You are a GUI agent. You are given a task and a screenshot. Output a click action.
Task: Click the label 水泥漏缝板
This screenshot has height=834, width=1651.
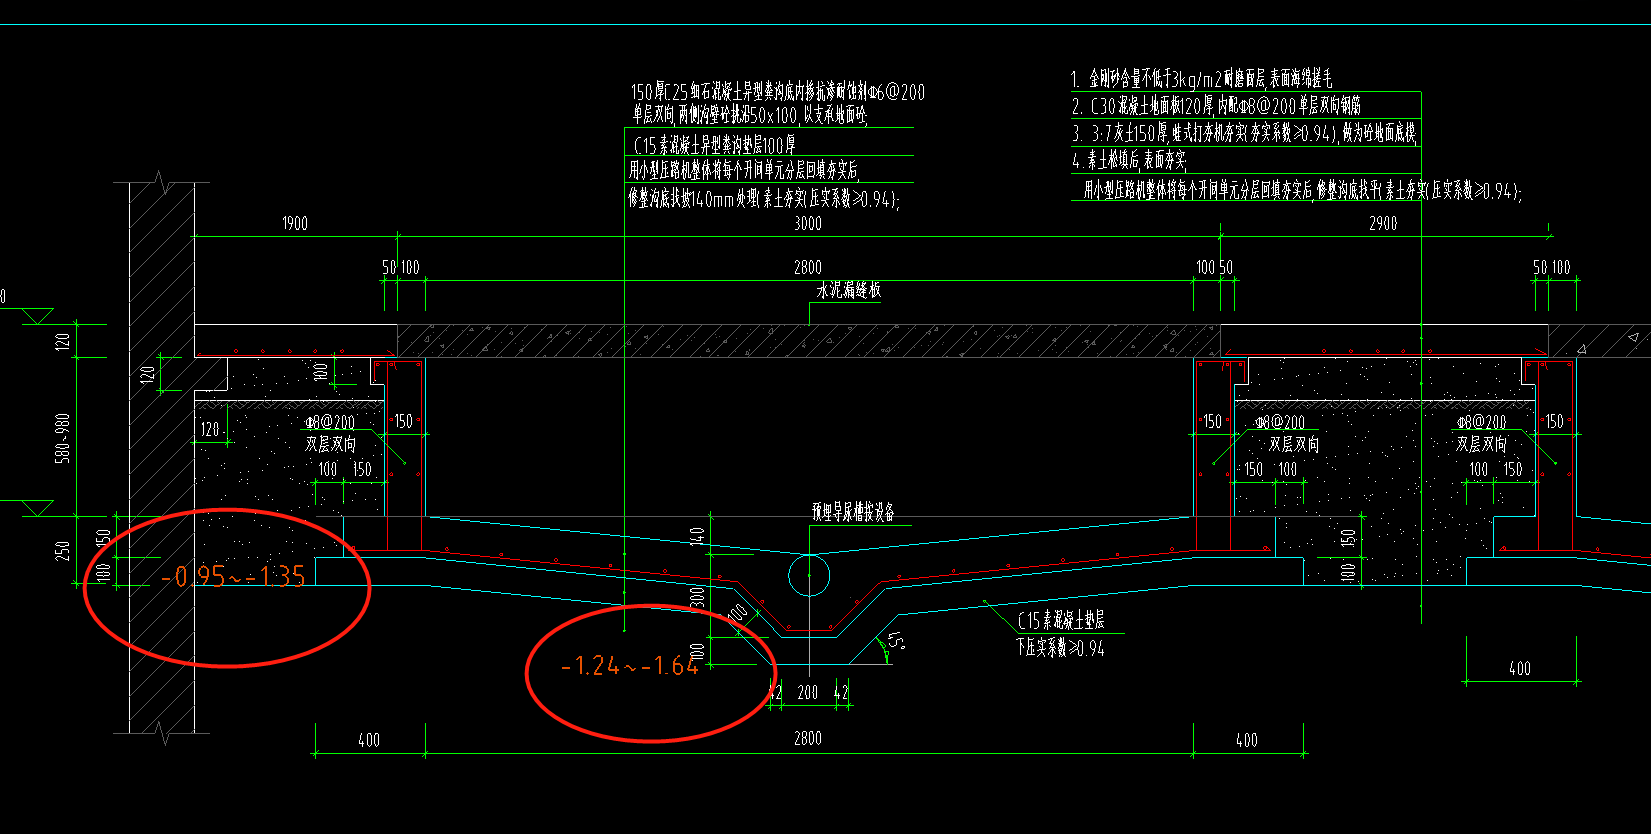coord(849,291)
